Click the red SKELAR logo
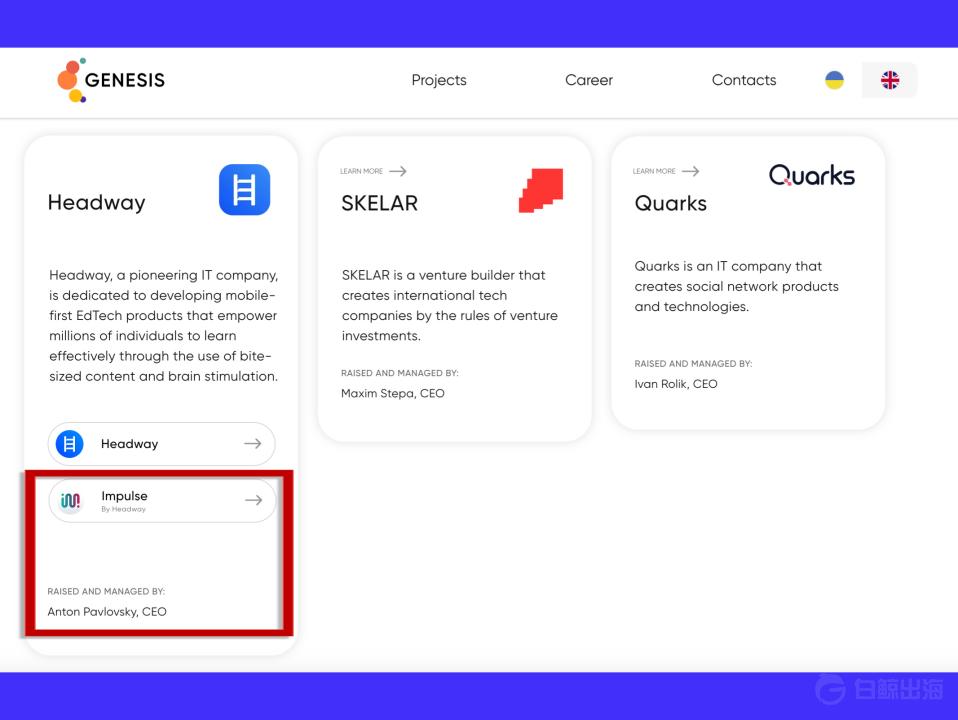Screen dimensions: 958x720 pos(541,190)
